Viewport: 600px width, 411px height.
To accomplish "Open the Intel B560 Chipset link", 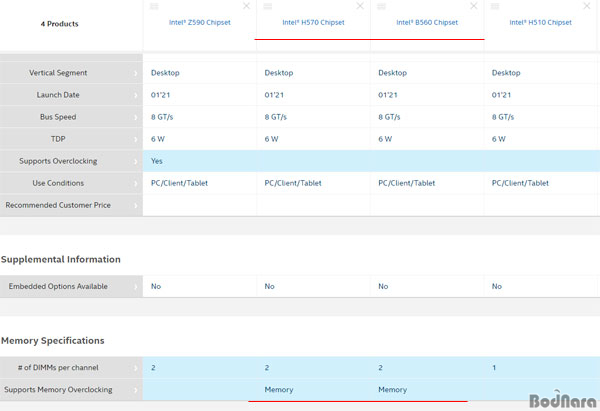I will pyautogui.click(x=427, y=23).
